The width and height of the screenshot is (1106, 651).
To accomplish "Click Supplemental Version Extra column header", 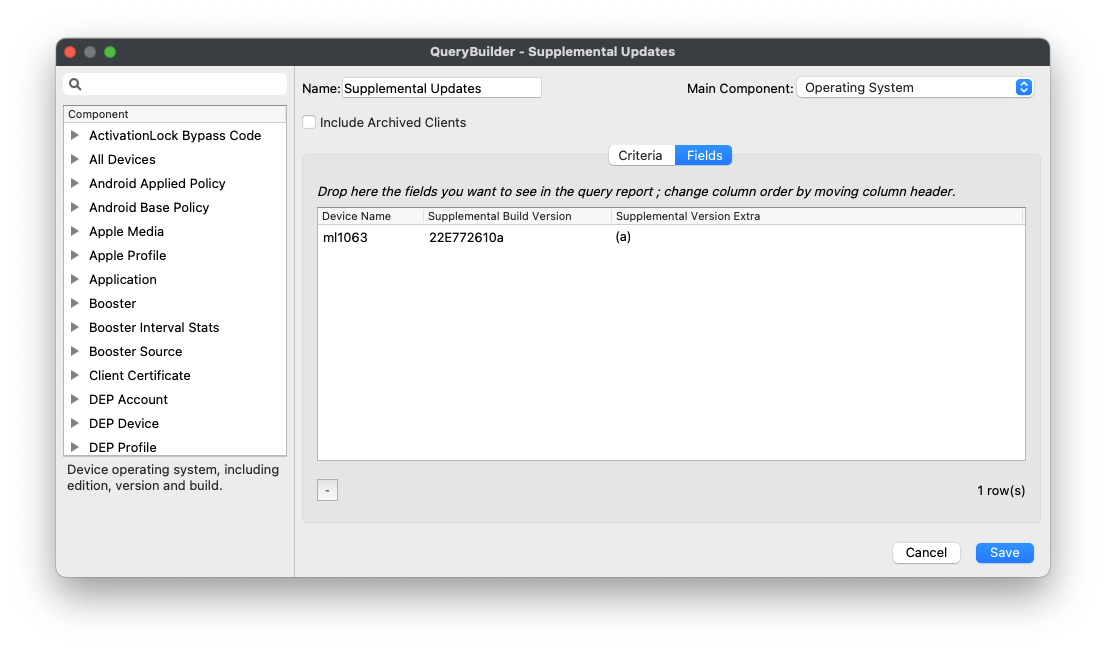I will [818, 217].
